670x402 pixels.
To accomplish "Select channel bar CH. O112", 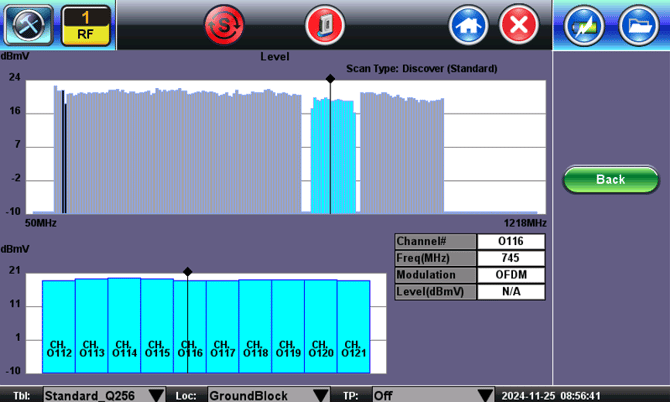I will (59, 327).
